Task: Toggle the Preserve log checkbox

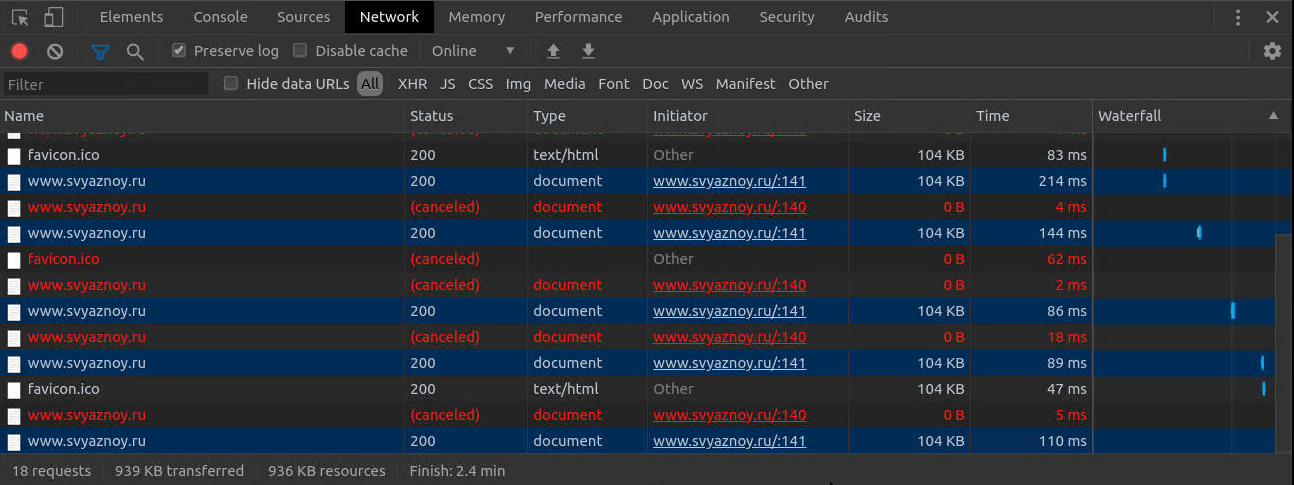Action: [x=179, y=50]
